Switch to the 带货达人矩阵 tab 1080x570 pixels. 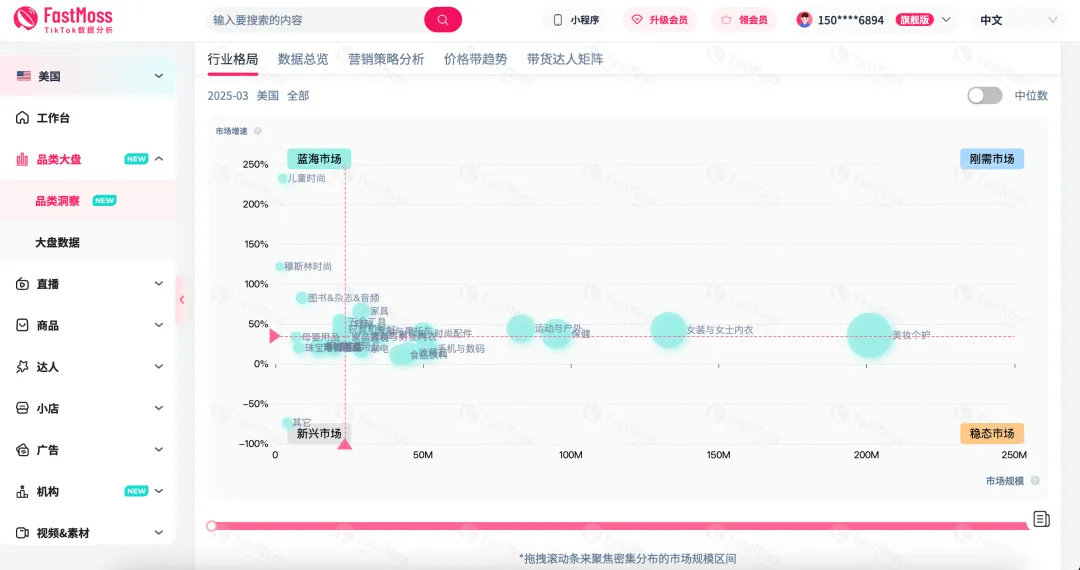[x=565, y=59]
